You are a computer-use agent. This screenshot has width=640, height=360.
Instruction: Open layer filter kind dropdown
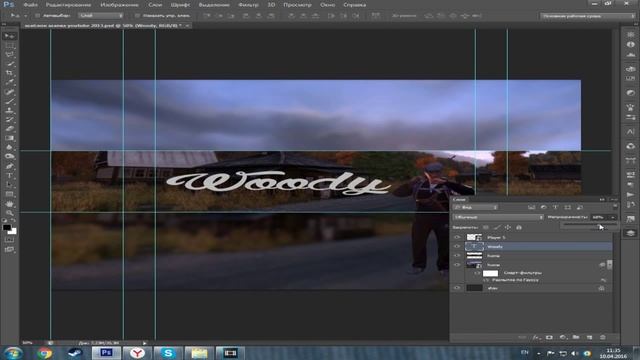tap(476, 207)
